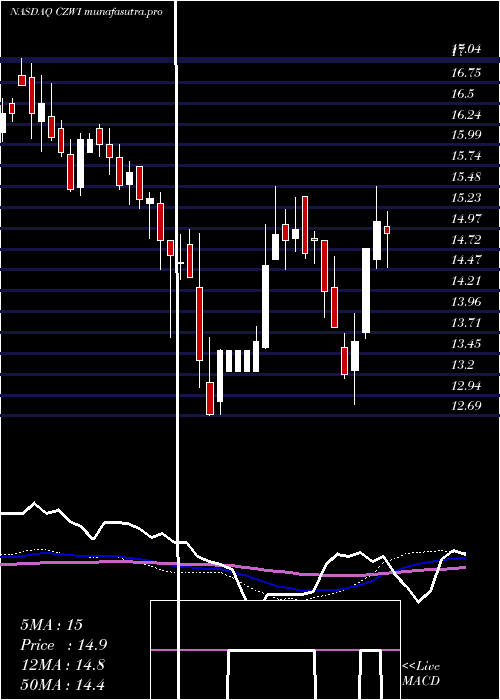
Task: Click the 12MA : 14.8 readout
Action: 62,665
